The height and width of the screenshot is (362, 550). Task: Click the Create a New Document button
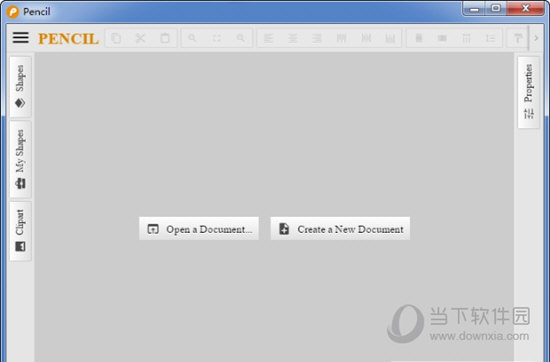[340, 229]
